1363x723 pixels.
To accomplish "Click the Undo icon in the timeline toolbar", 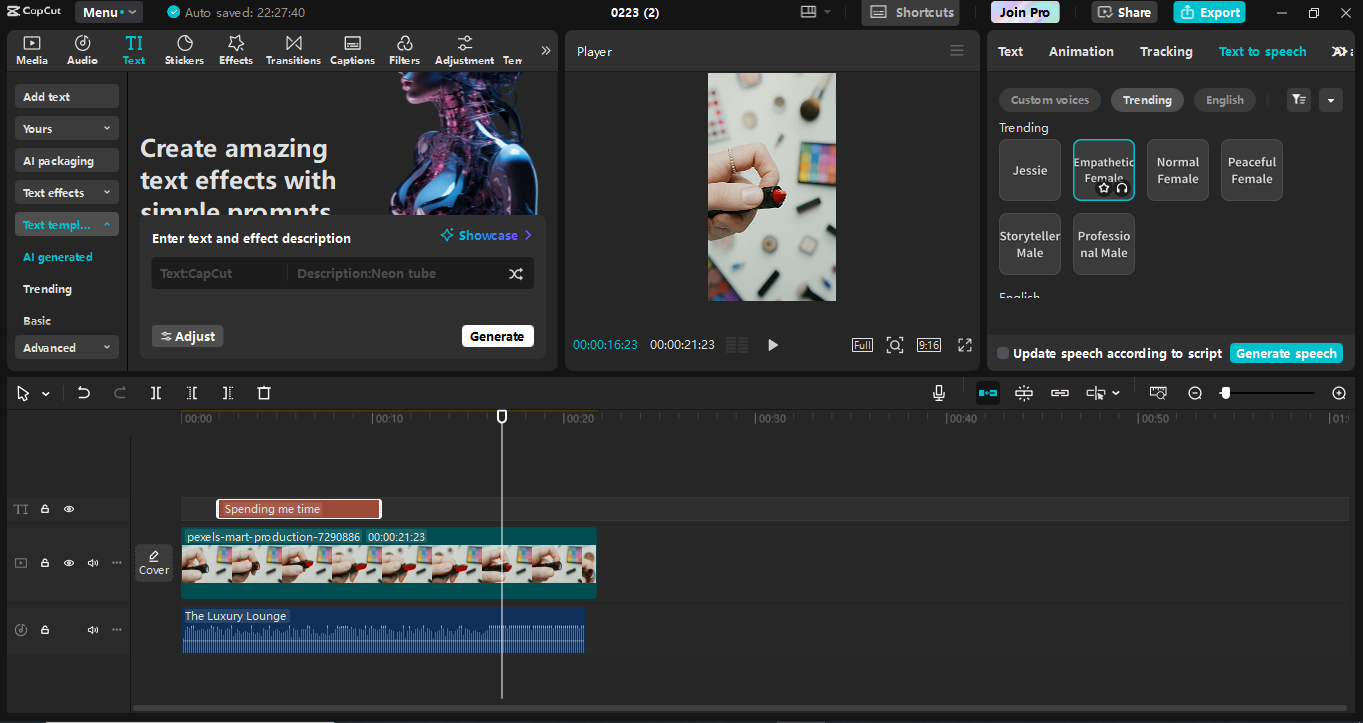I will [85, 393].
